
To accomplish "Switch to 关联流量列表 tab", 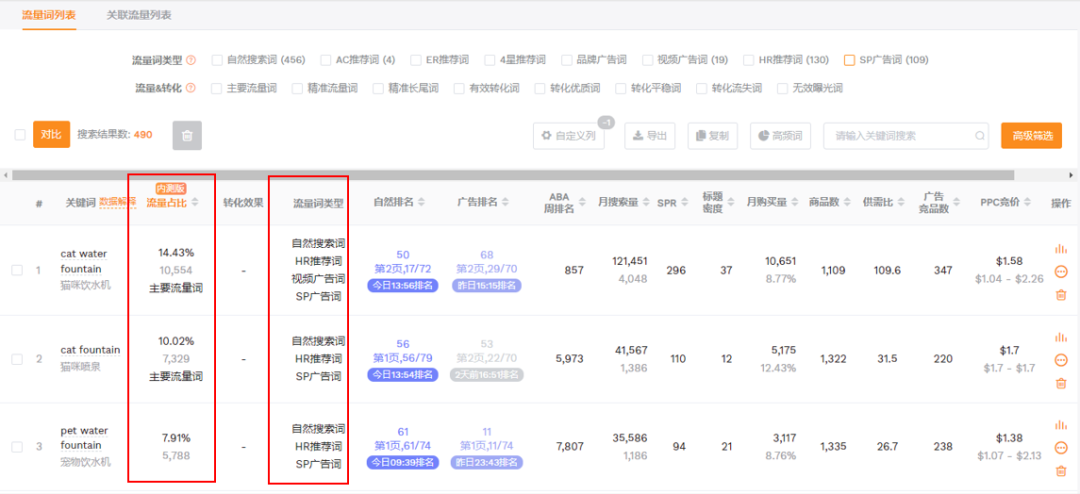I will click(139, 16).
